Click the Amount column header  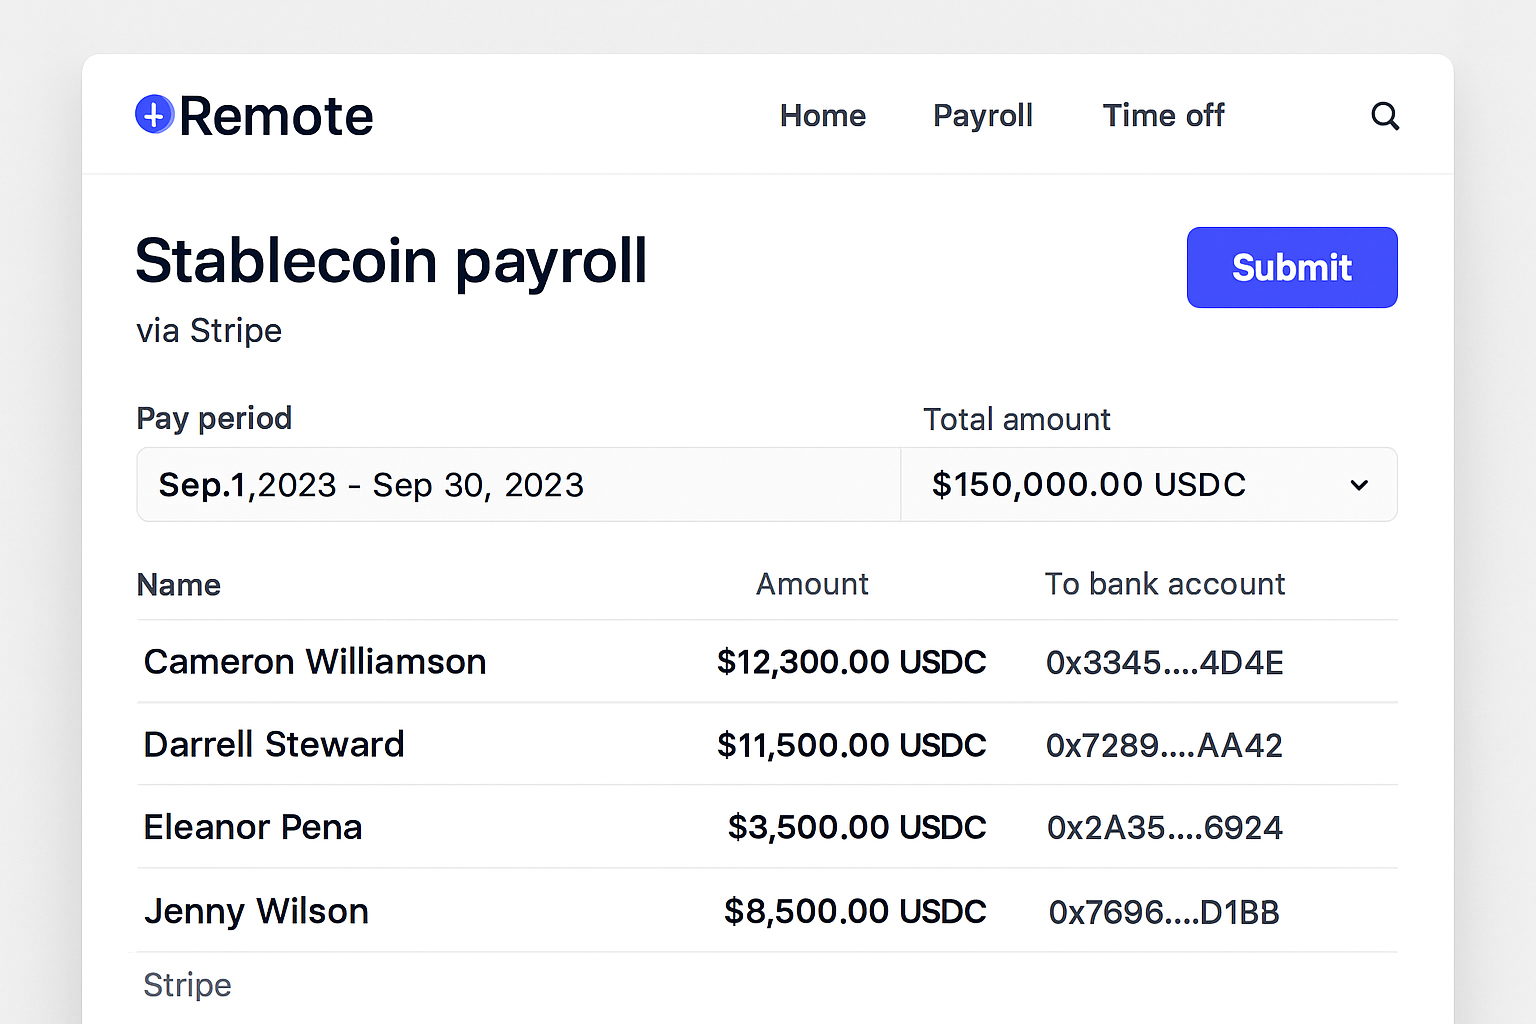pos(812,585)
